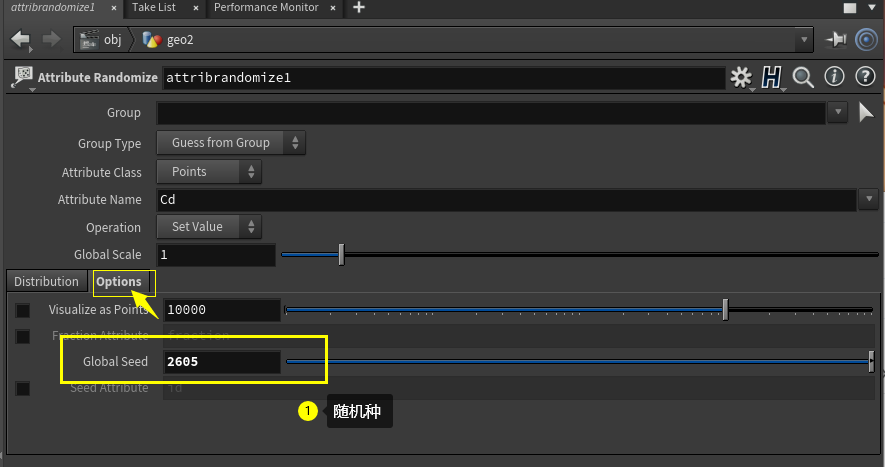Click the Attribute Name field Cd
Viewport: 885px width, 467px height.
tap(506, 200)
